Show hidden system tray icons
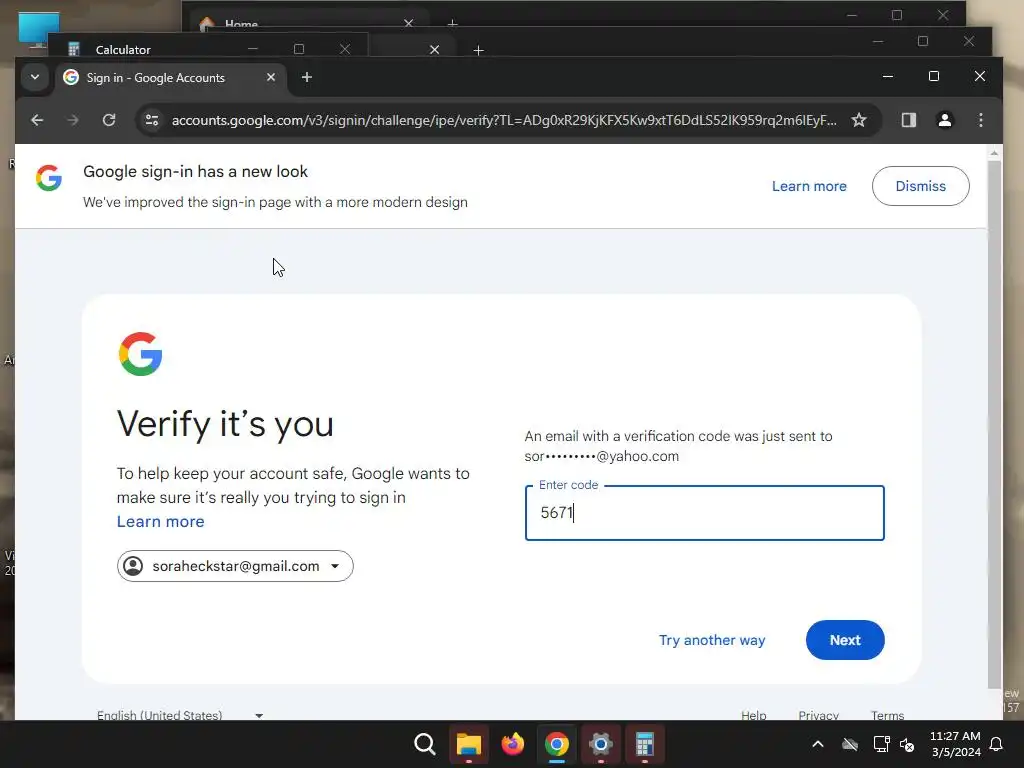 pos(818,744)
